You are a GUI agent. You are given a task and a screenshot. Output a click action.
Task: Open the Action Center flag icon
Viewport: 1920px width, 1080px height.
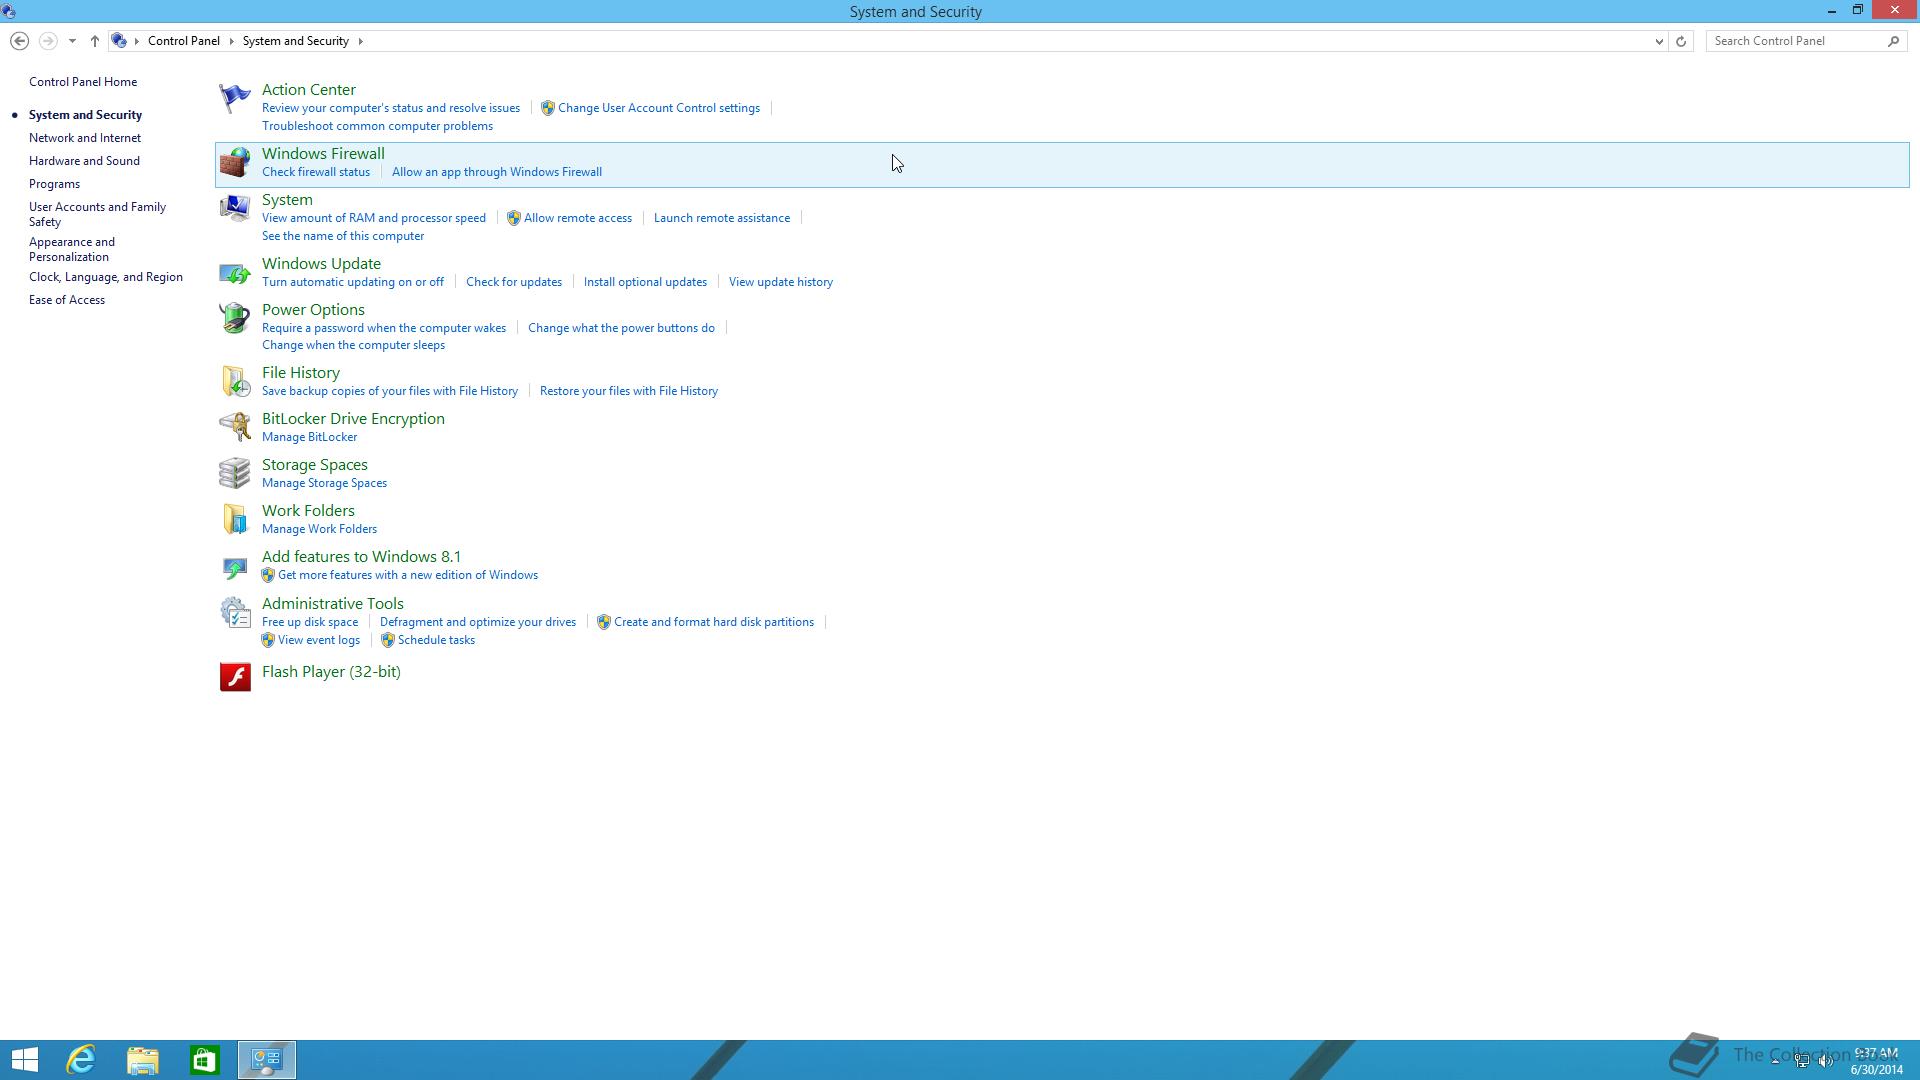pos(235,97)
